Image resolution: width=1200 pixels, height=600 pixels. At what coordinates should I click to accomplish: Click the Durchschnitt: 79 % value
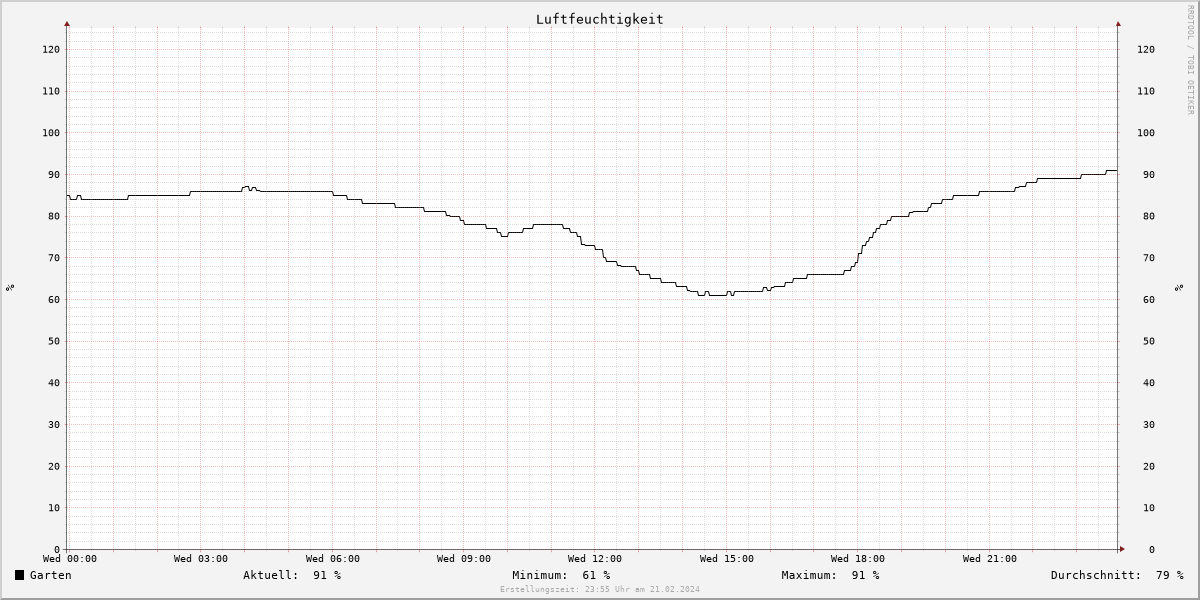1117,575
